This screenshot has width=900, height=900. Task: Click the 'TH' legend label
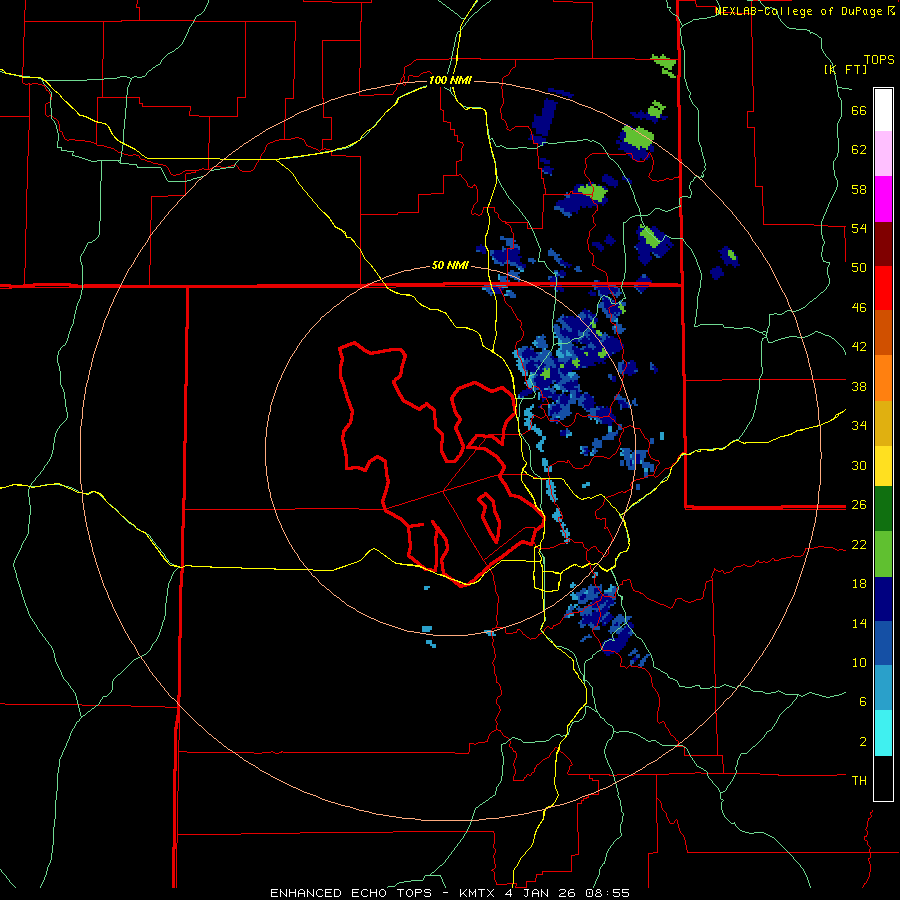pos(859,780)
